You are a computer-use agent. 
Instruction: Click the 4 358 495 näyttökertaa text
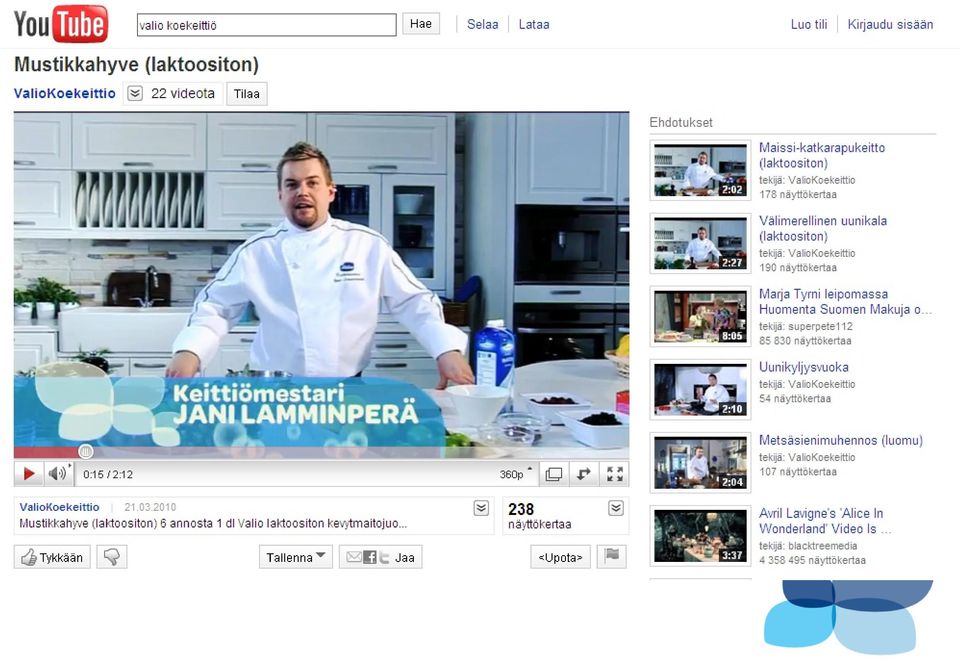[812, 560]
